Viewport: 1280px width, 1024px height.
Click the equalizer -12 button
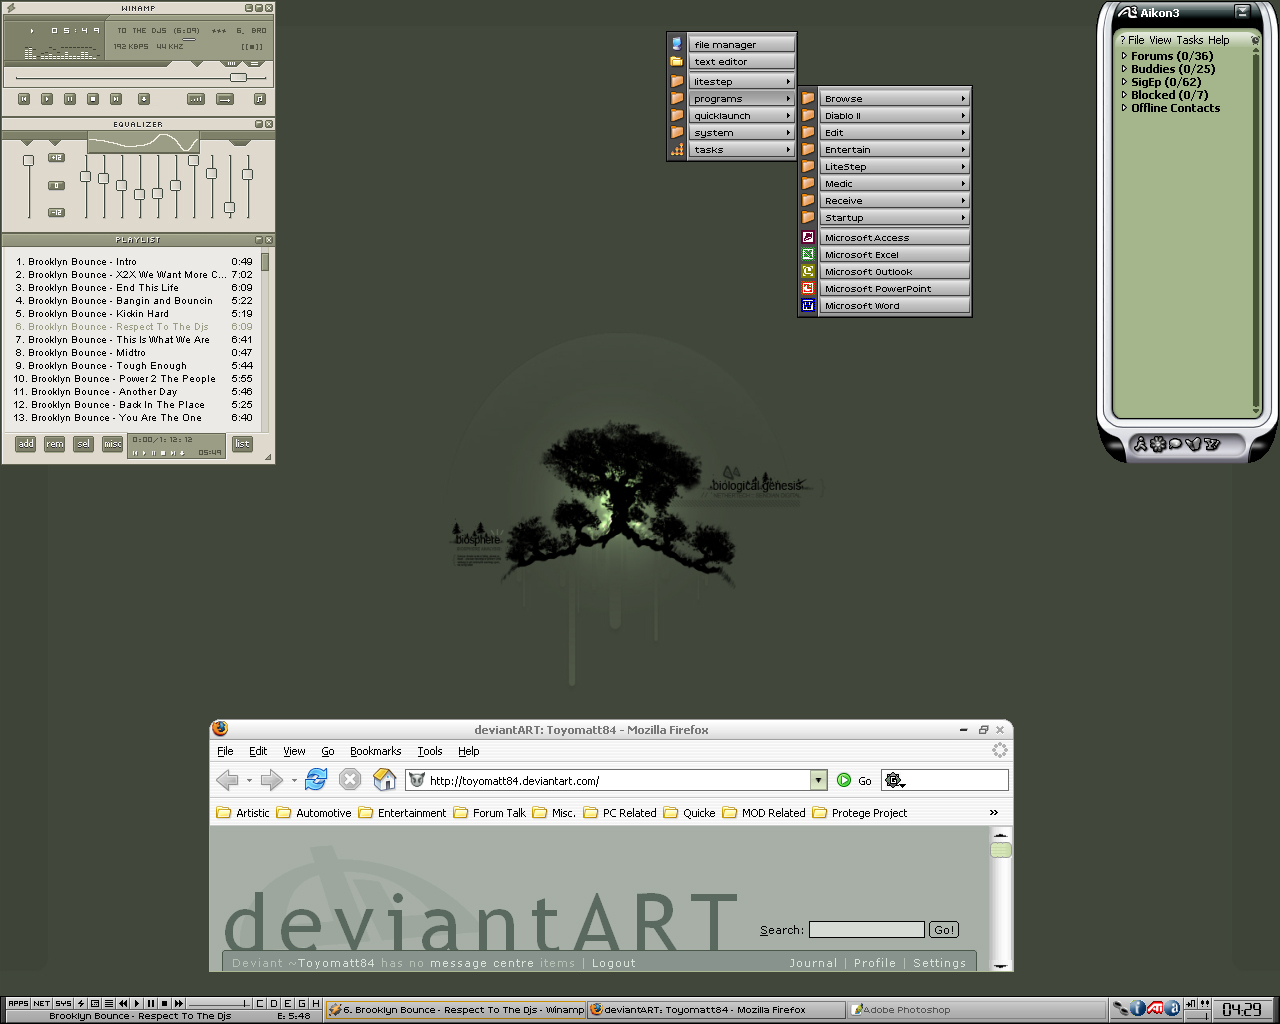(56, 212)
